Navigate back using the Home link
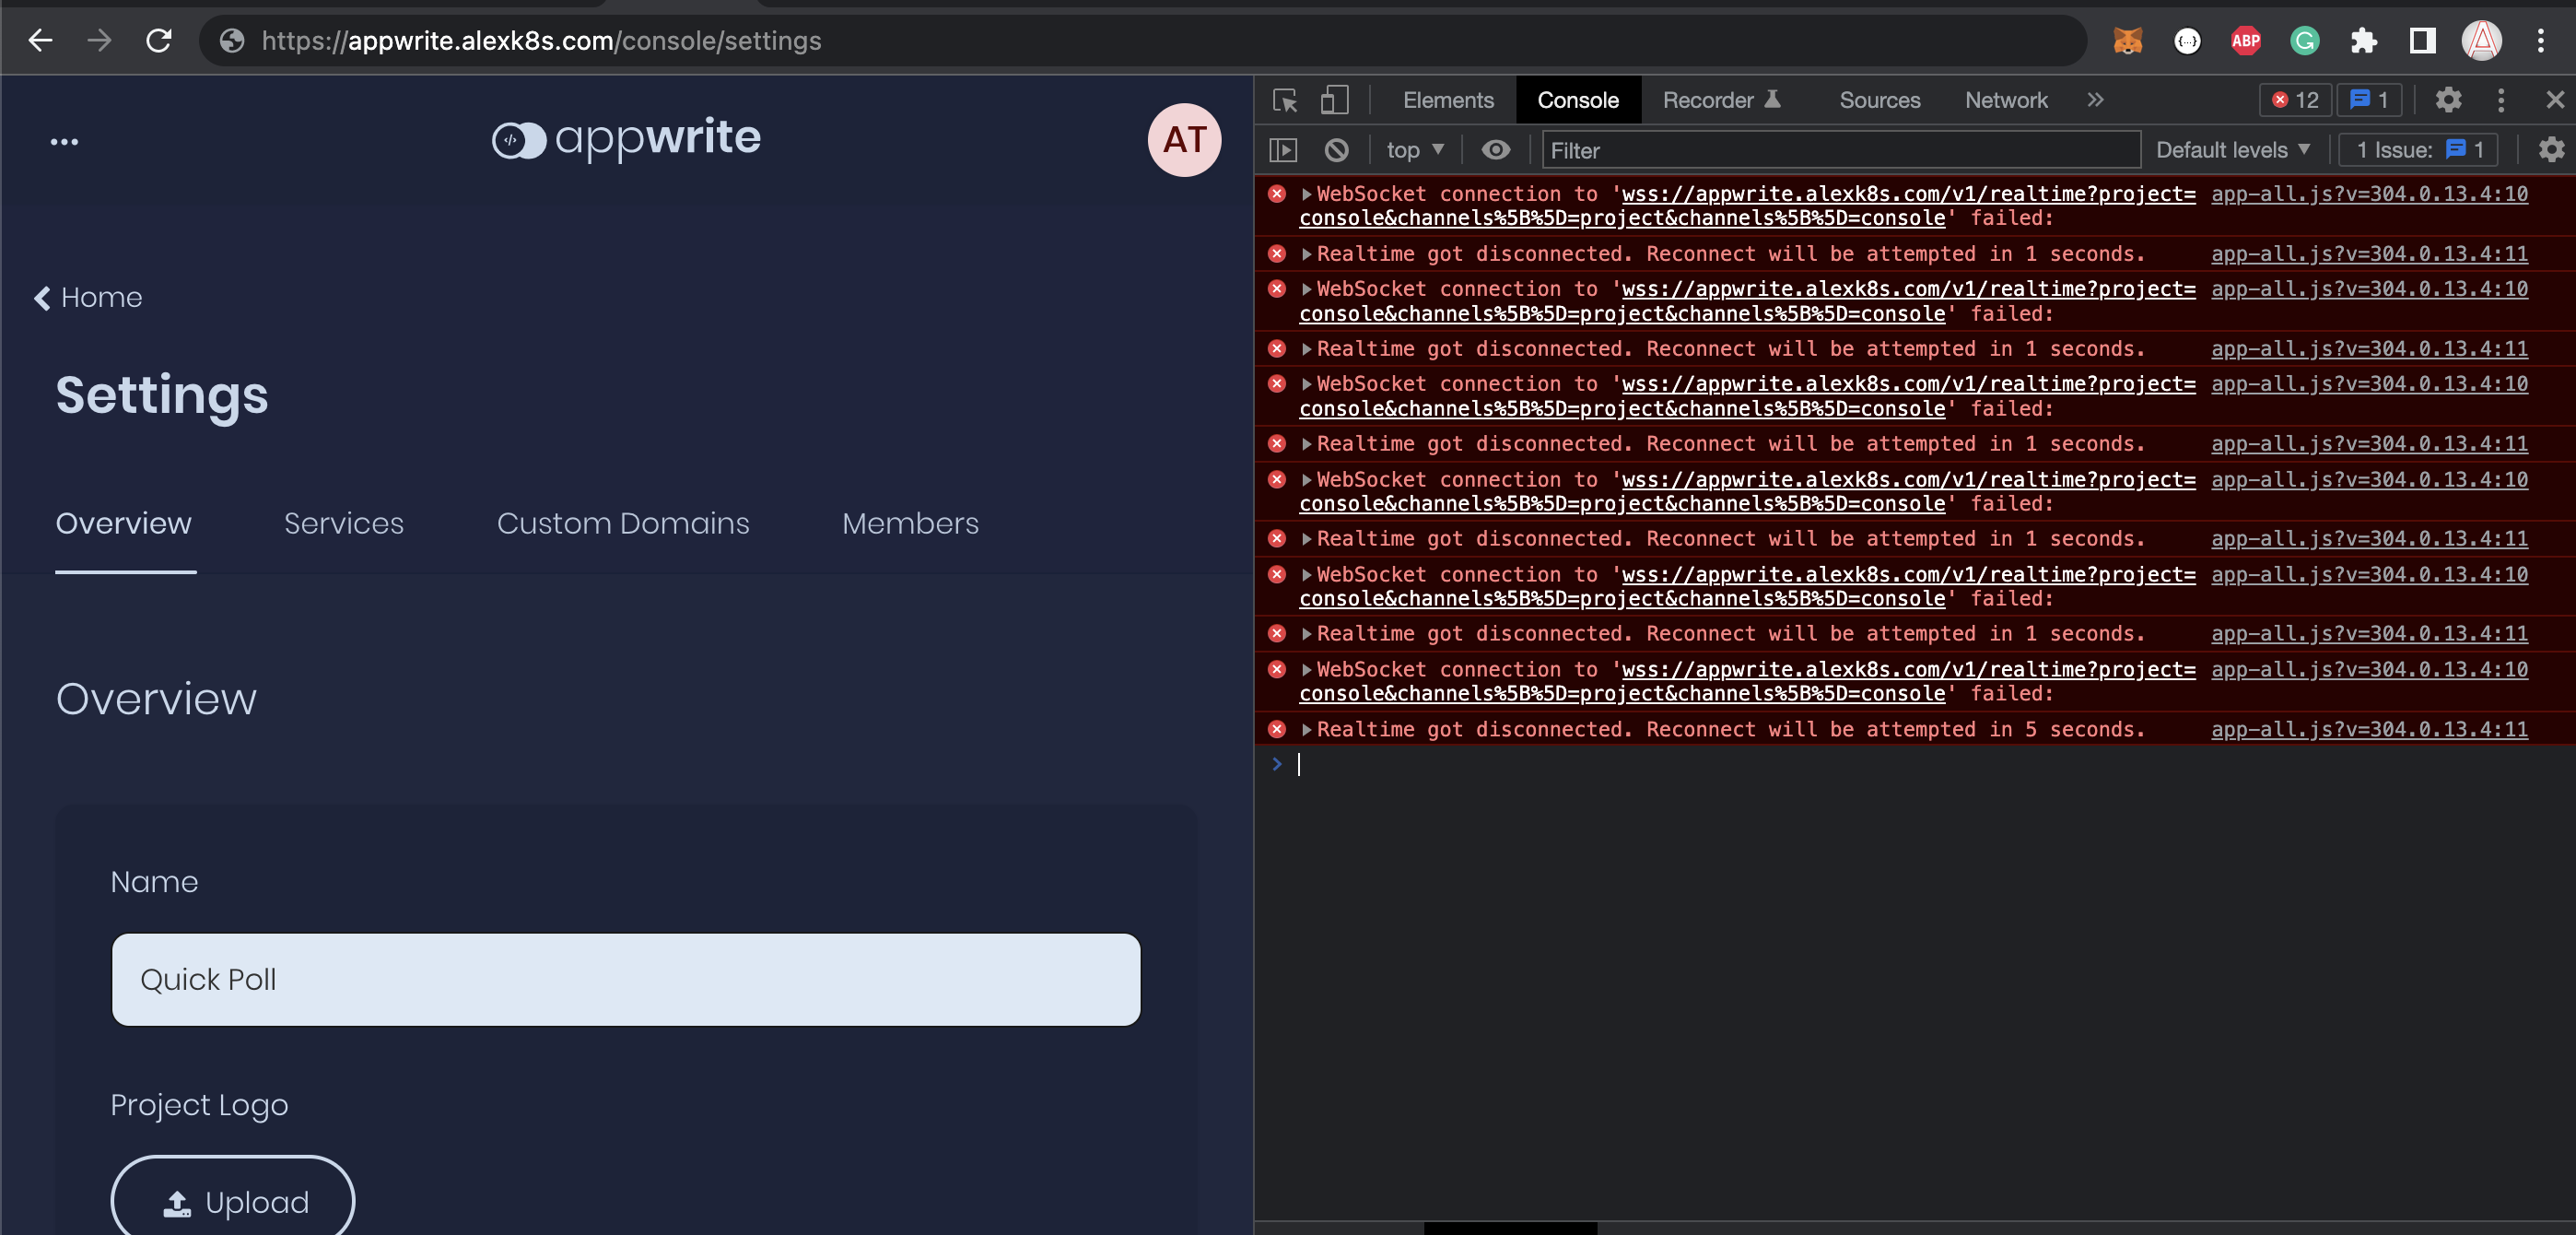Screen dimensions: 2576x1235 [x=88, y=297]
